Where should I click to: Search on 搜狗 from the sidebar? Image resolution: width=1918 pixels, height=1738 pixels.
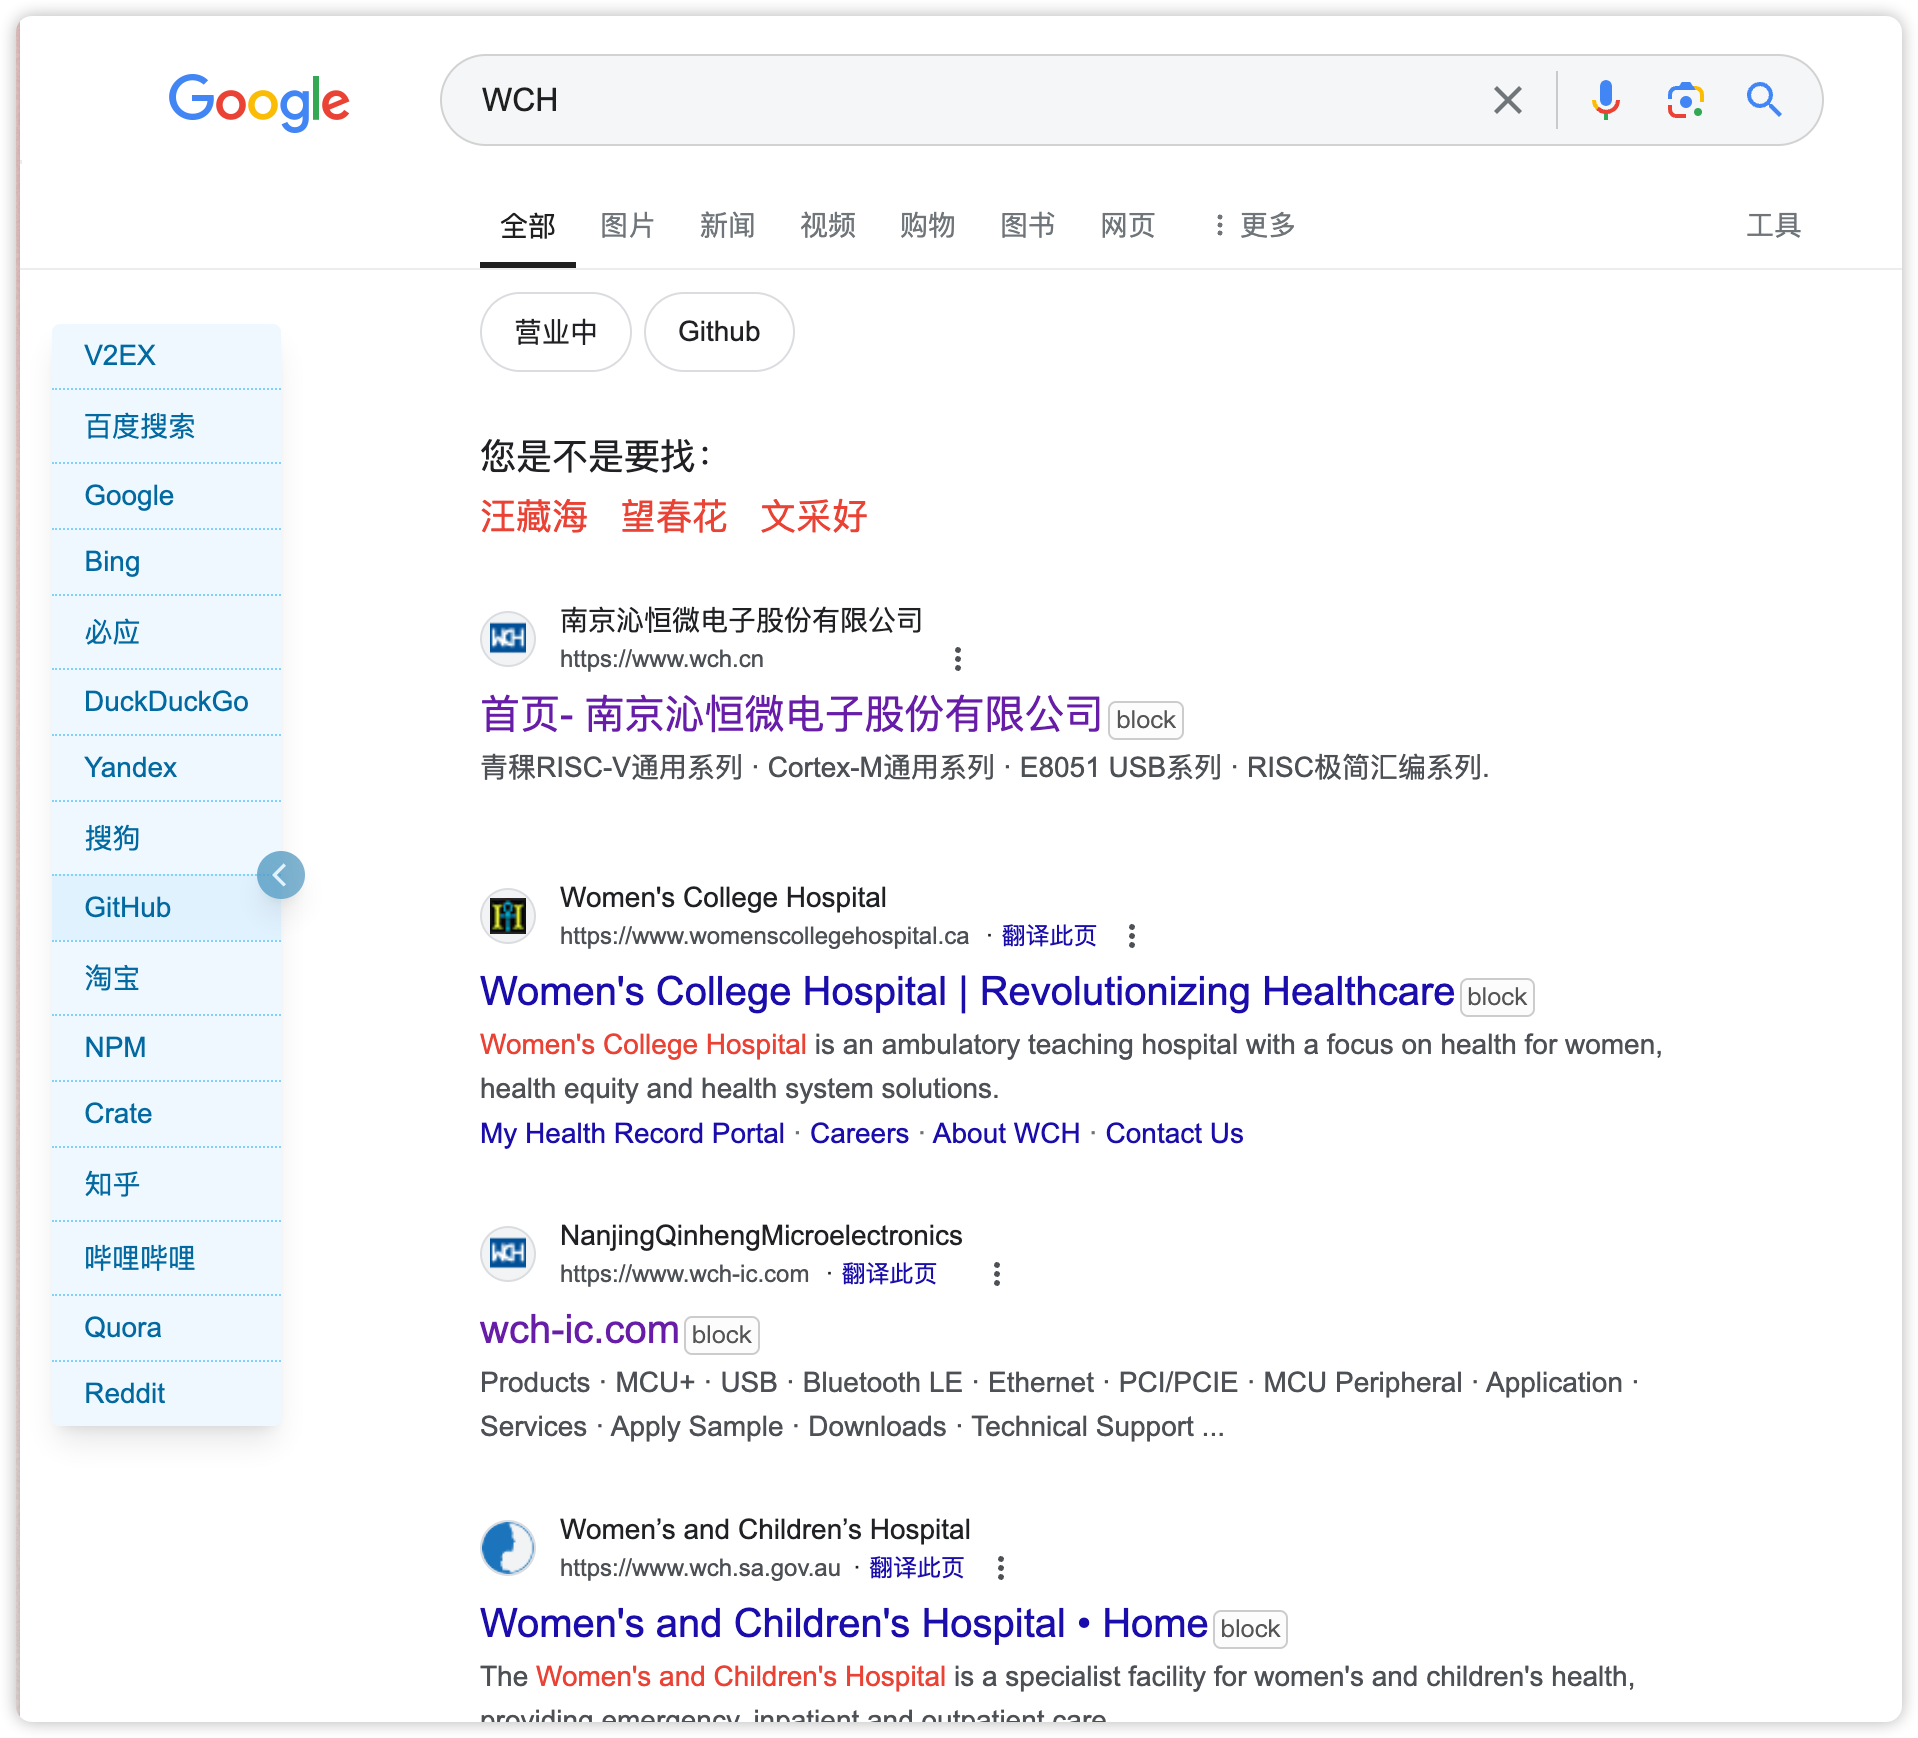point(166,838)
